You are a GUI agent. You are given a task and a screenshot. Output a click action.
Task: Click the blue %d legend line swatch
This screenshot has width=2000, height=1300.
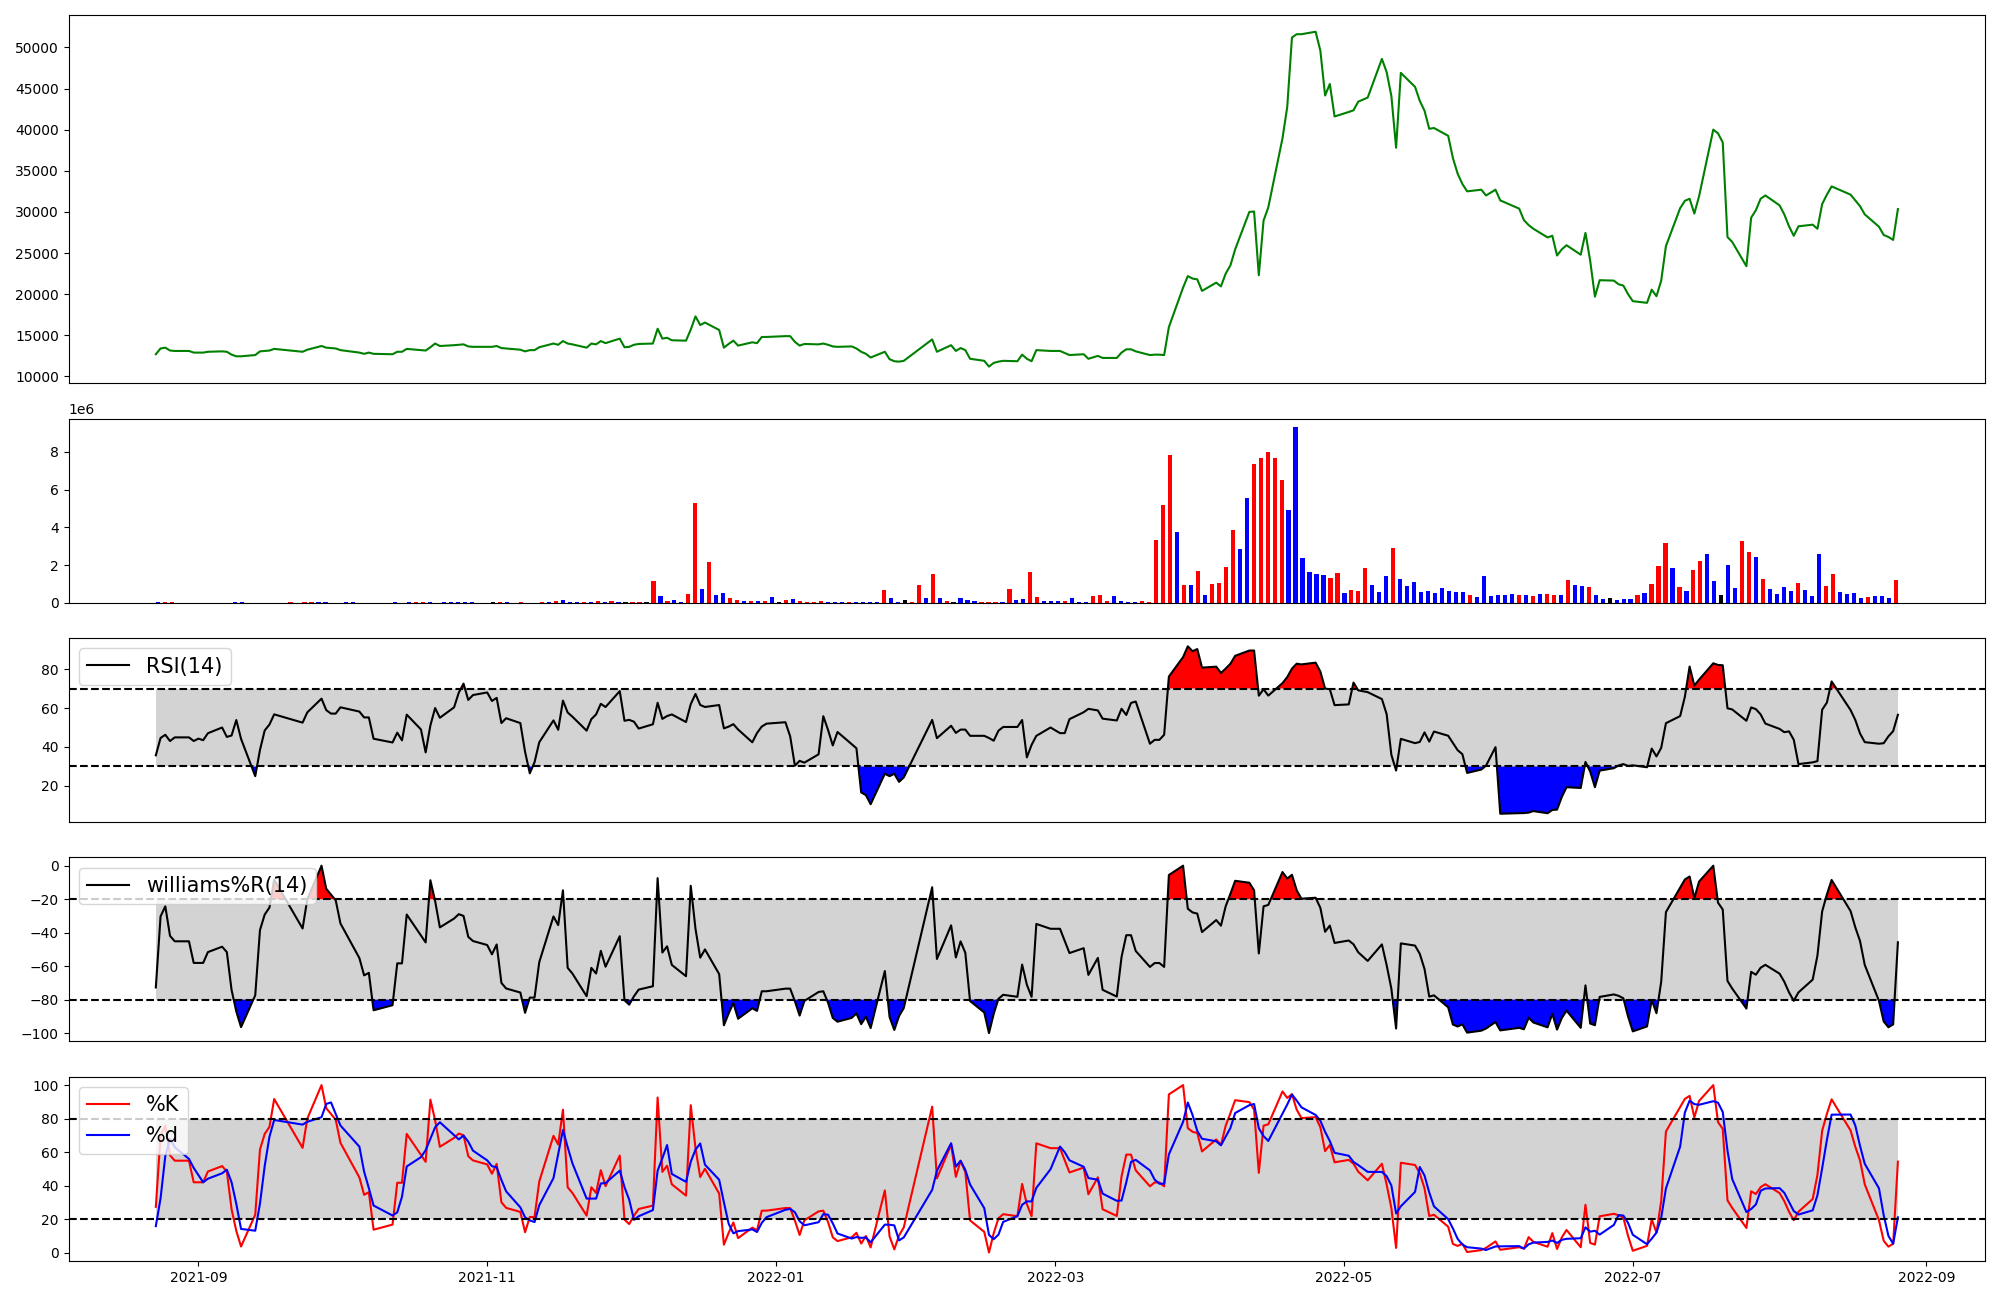point(108,1135)
